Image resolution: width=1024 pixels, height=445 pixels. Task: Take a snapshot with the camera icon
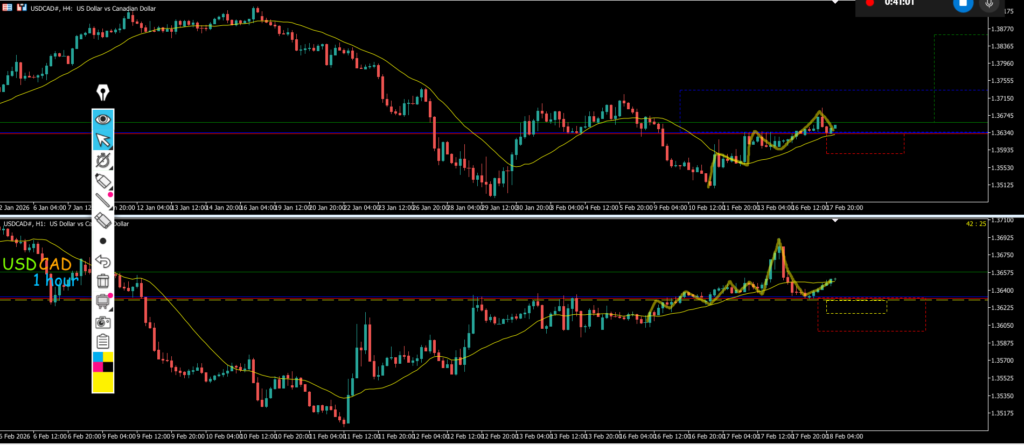103,322
